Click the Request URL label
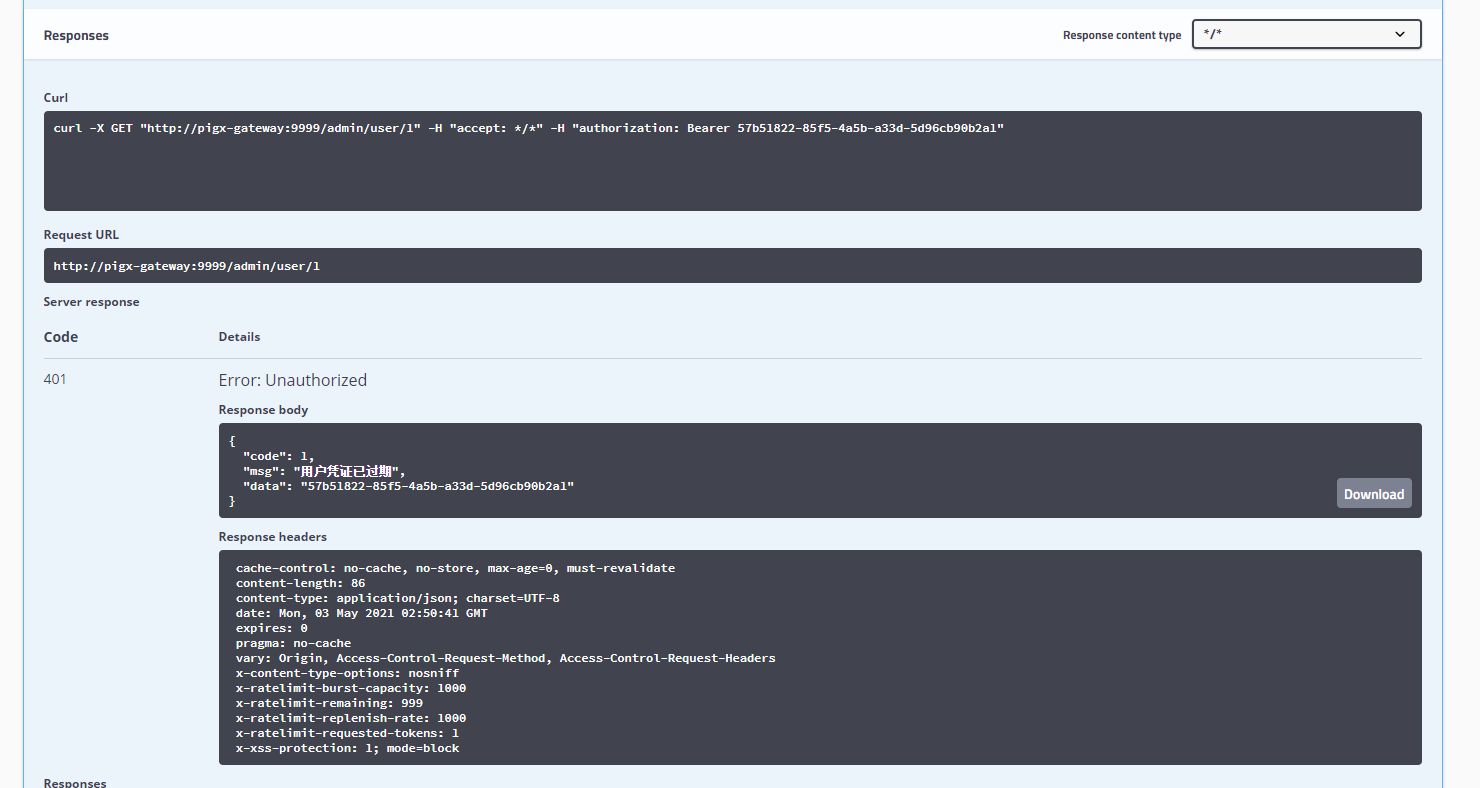The height and width of the screenshot is (788, 1480). (x=81, y=235)
